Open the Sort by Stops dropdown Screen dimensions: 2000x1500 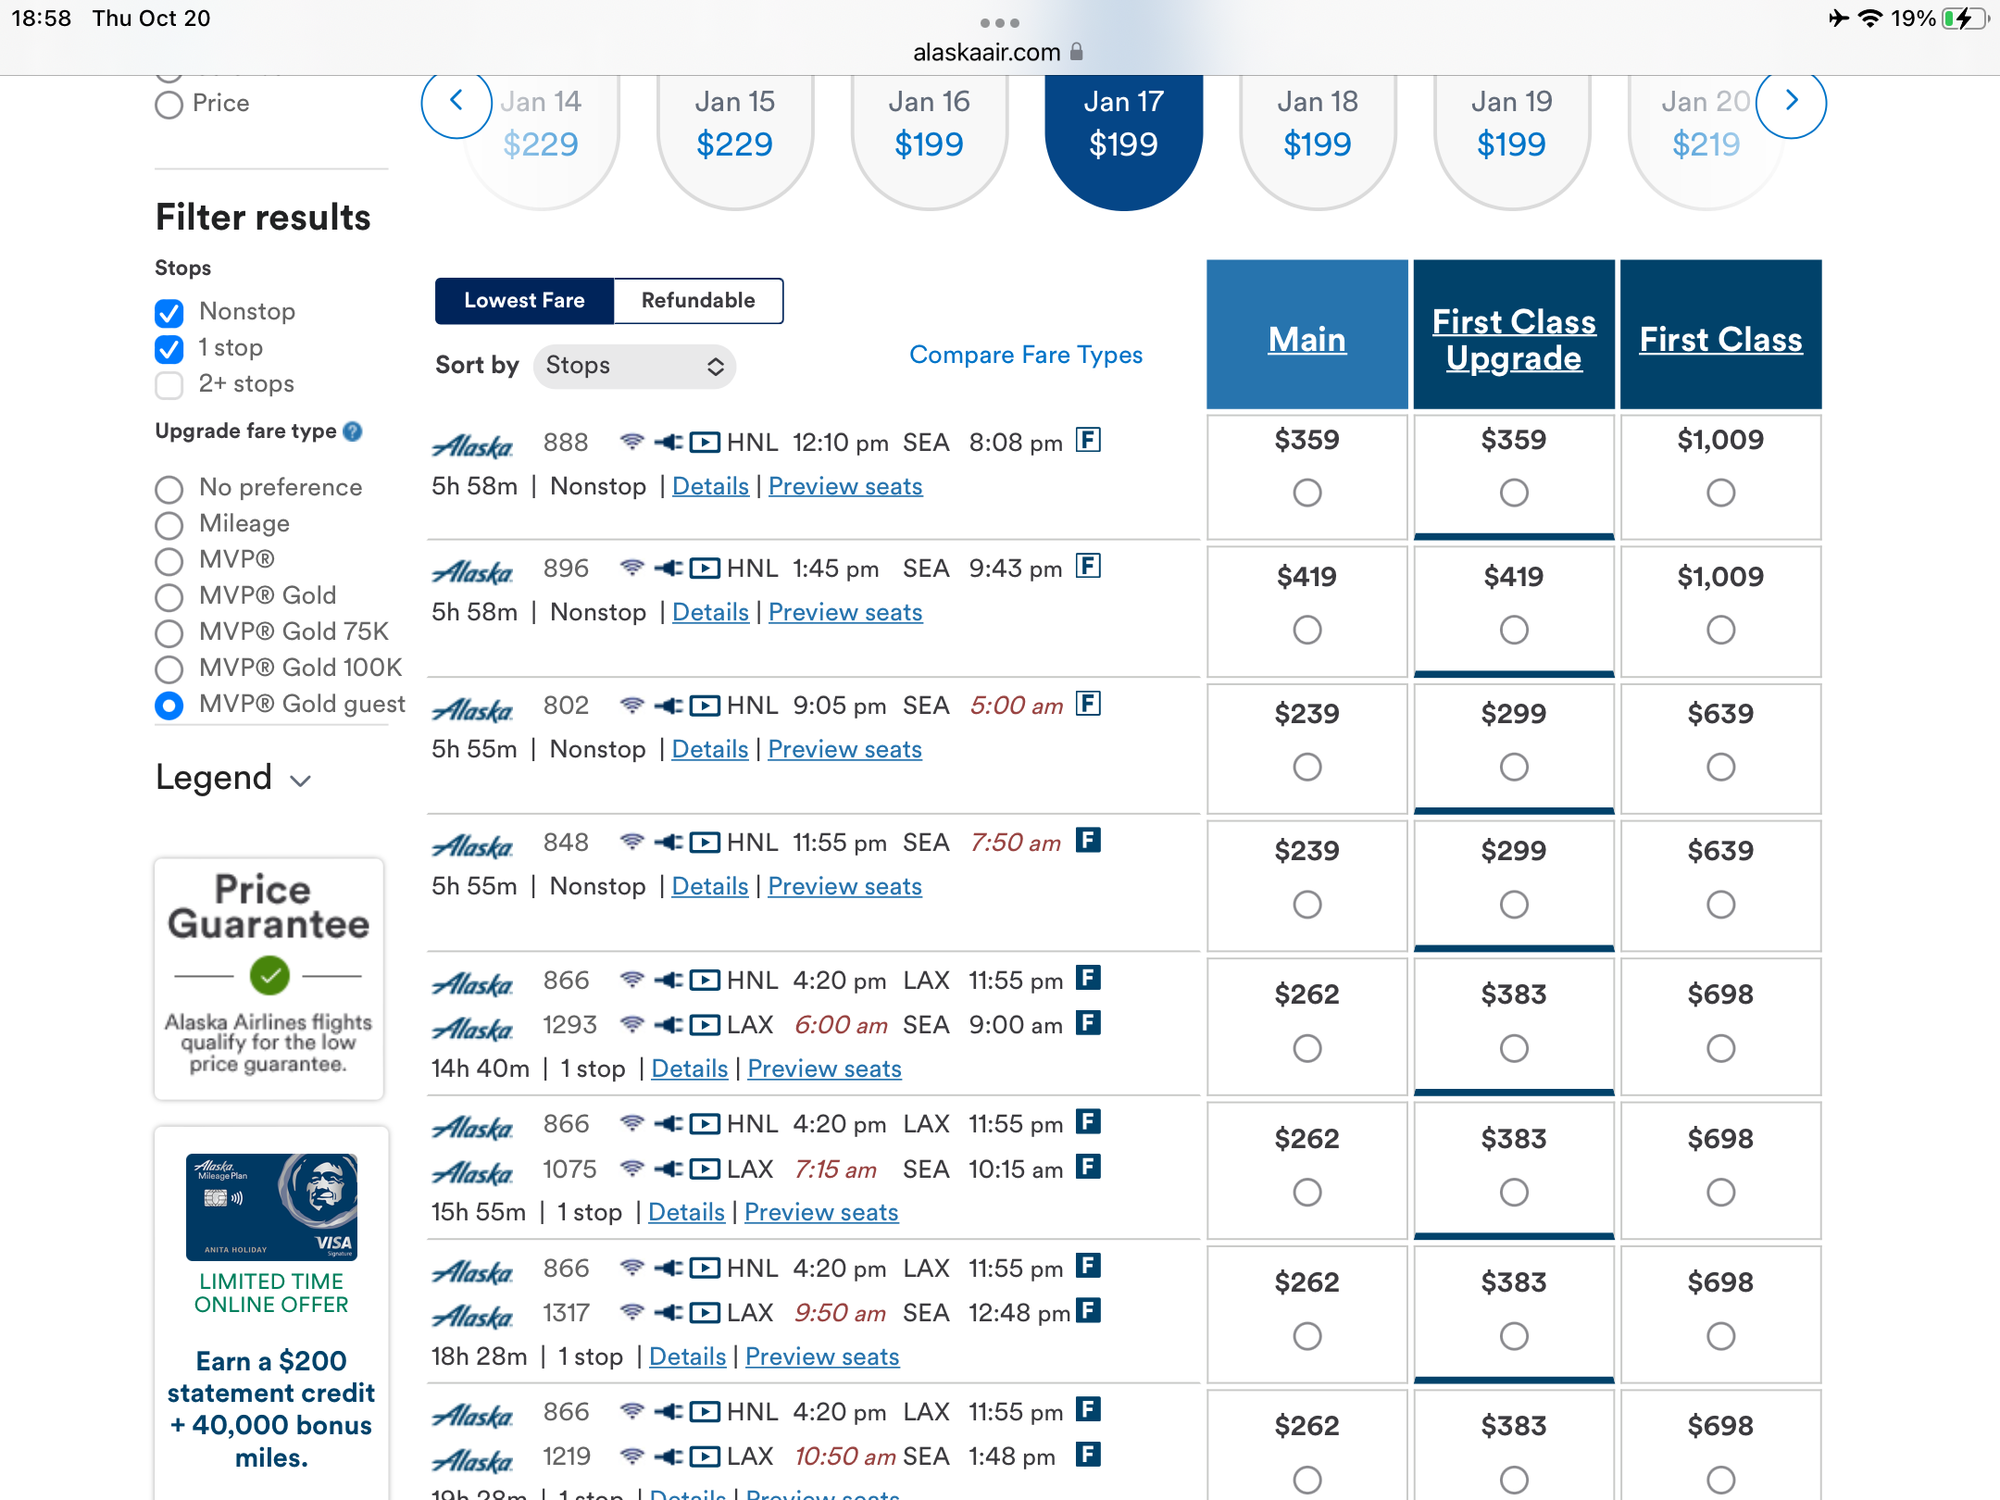(x=634, y=366)
